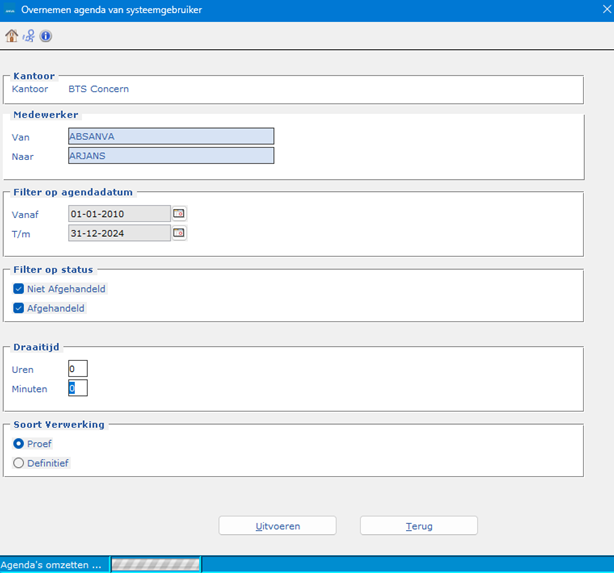
Task: Uncheck the Niet Afgehandeld checkbox
Action: pos(20,289)
